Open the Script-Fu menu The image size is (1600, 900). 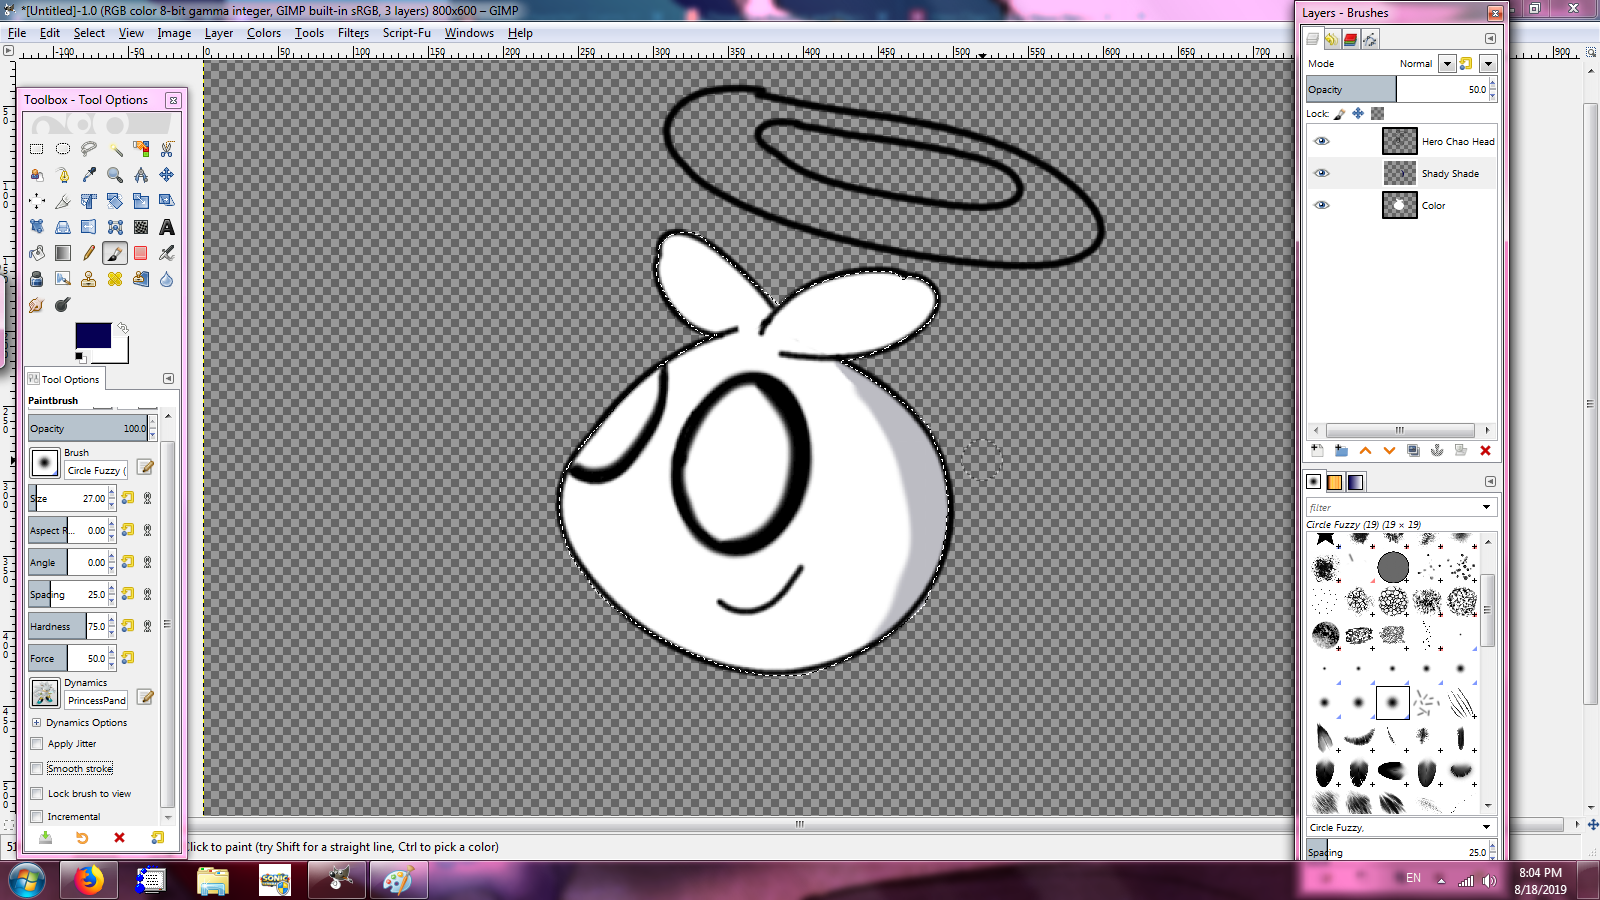[406, 32]
